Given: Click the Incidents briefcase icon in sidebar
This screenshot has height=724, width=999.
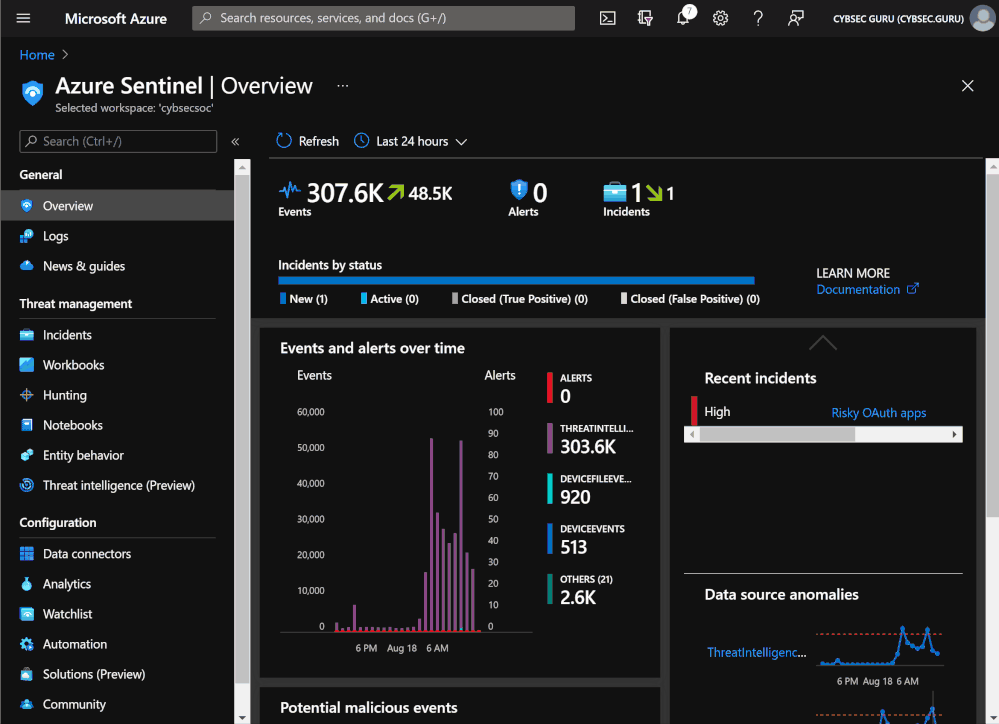Looking at the screenshot, I should pos(27,335).
